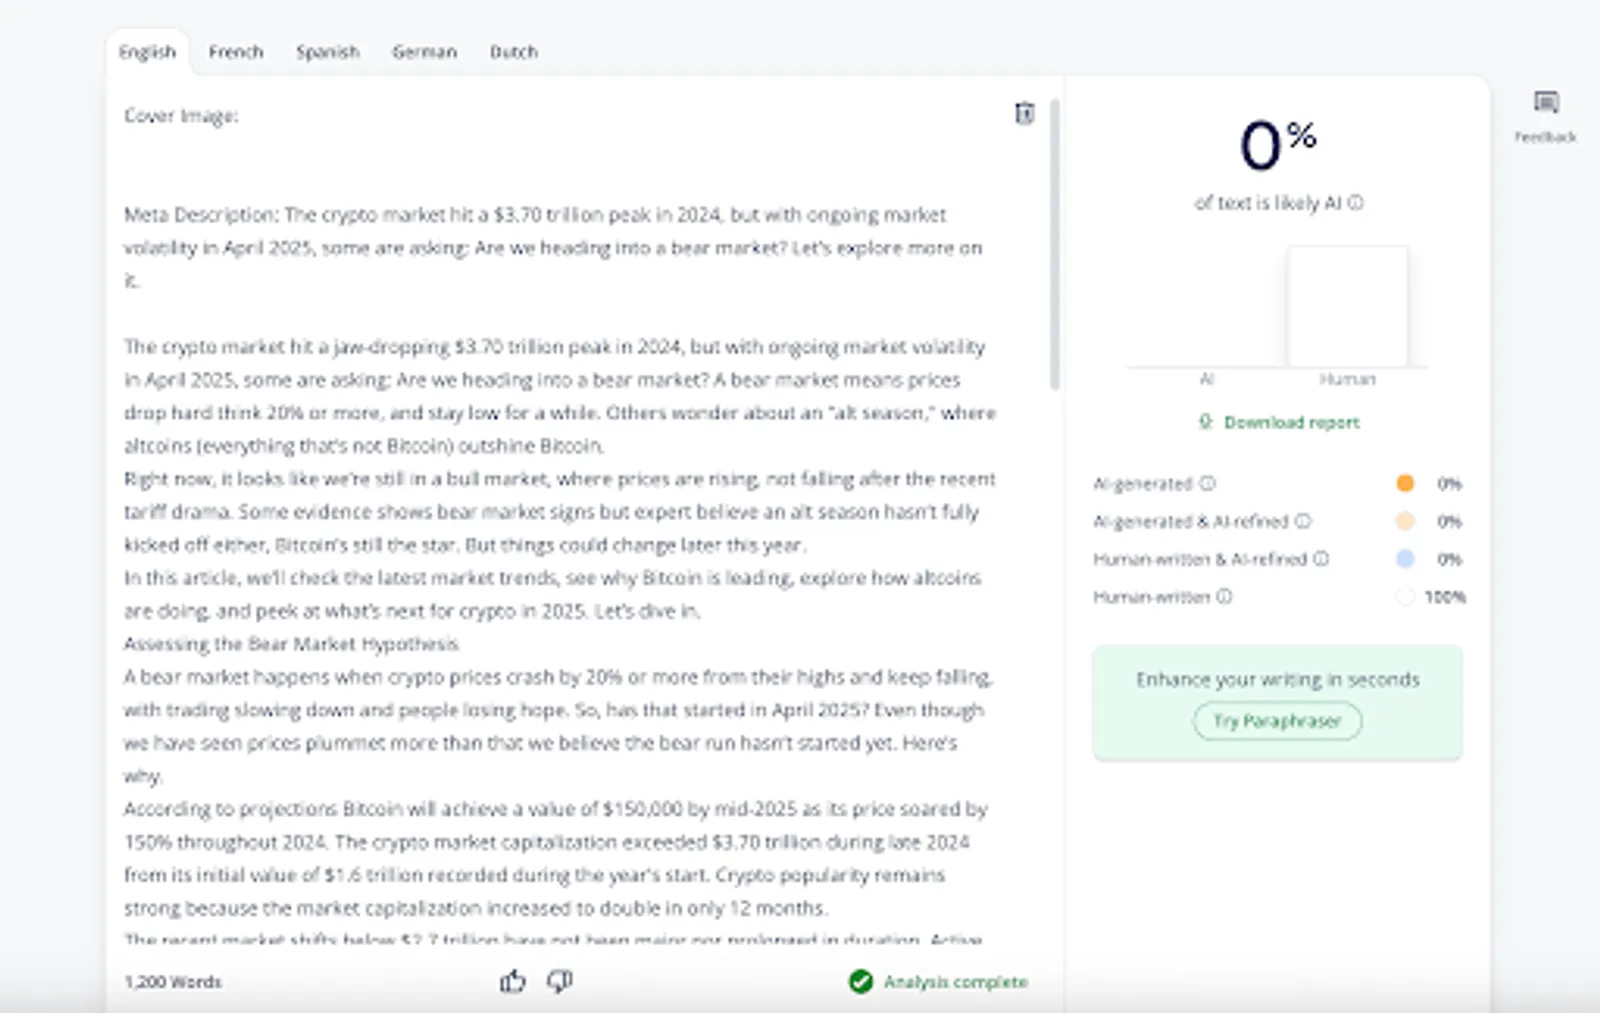This screenshot has height=1013, width=1600.
Task: Click the green Analysis complete checkmark icon
Action: pyautogui.click(x=860, y=982)
